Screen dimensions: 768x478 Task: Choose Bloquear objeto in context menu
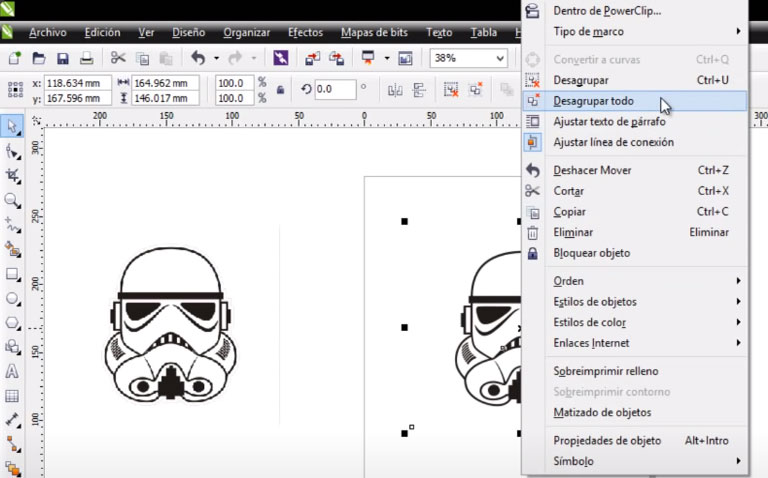(635, 253)
